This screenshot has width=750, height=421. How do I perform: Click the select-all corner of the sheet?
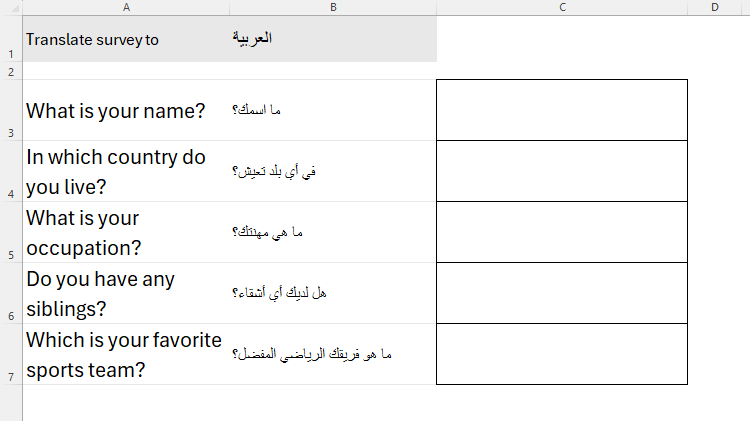click(10, 8)
